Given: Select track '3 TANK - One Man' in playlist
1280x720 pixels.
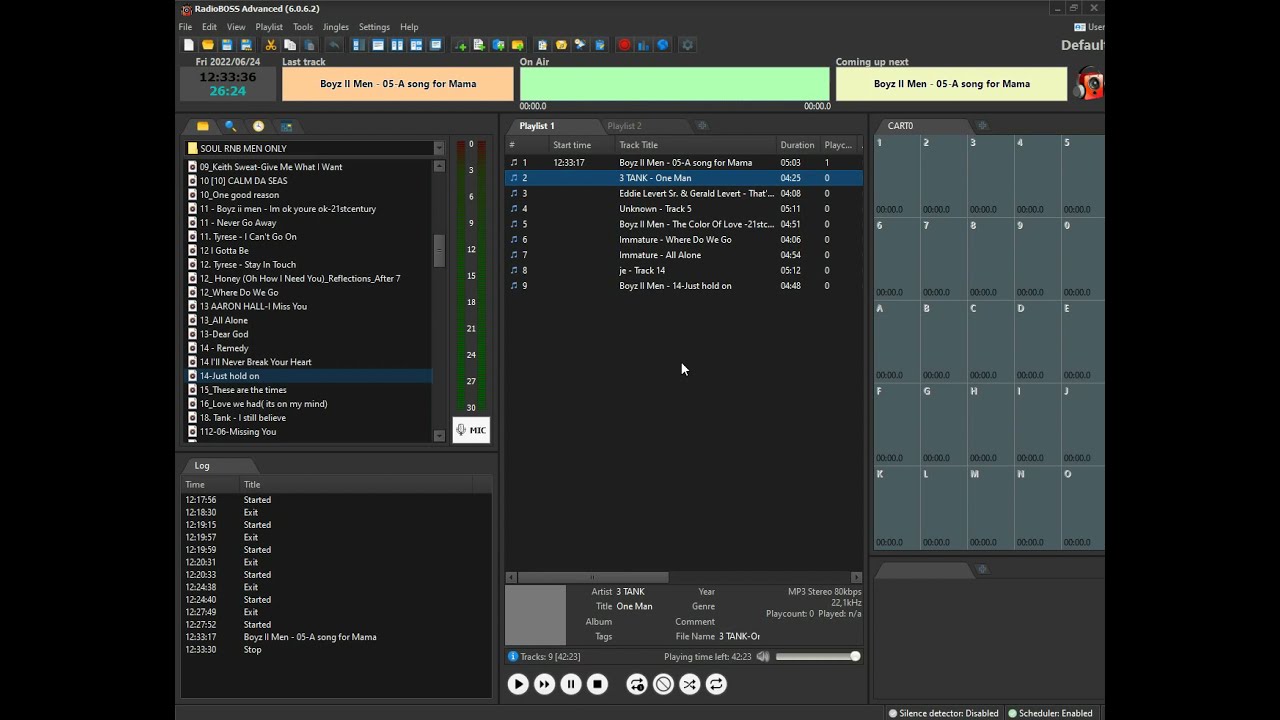Looking at the screenshot, I should pos(684,178).
